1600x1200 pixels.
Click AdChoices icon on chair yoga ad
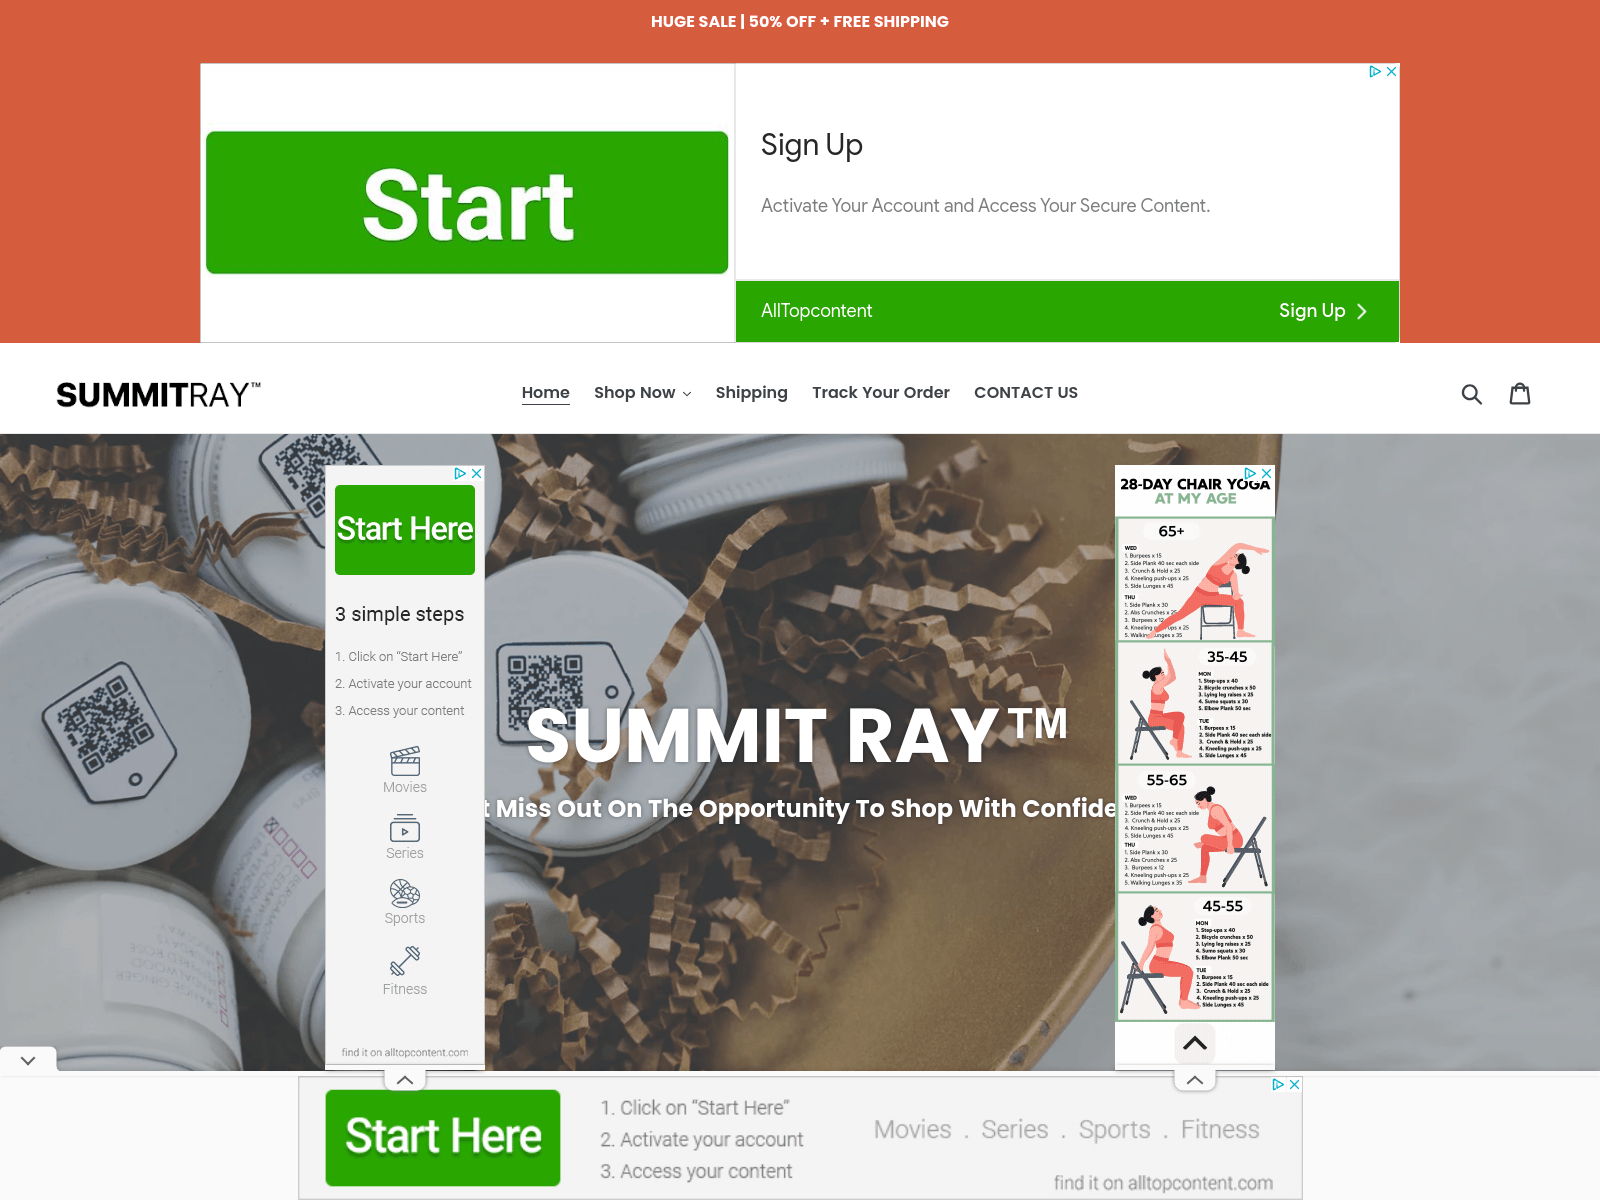point(1251,474)
